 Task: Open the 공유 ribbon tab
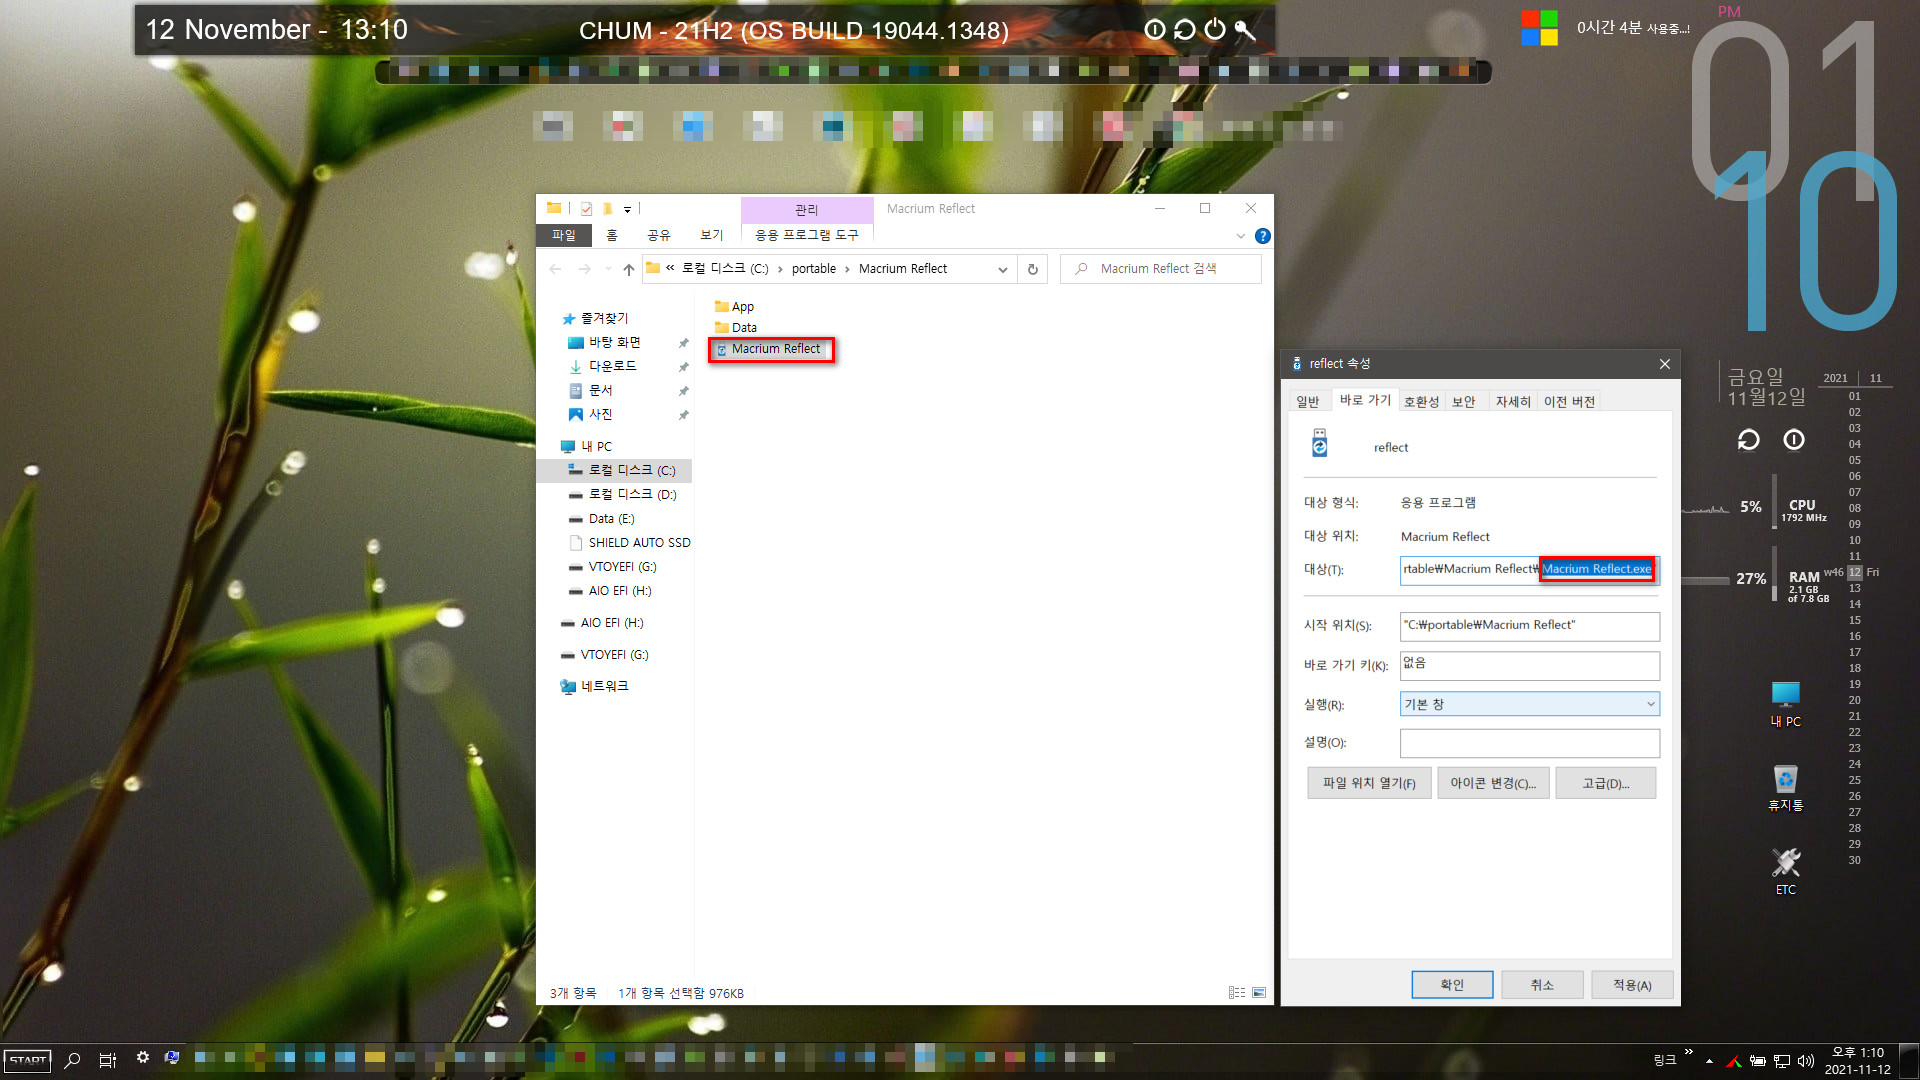[659, 235]
